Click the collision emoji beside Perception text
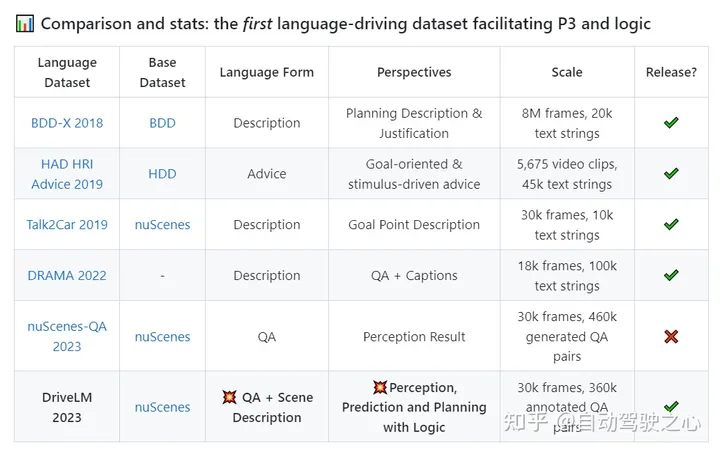The image size is (720, 452). (380, 387)
